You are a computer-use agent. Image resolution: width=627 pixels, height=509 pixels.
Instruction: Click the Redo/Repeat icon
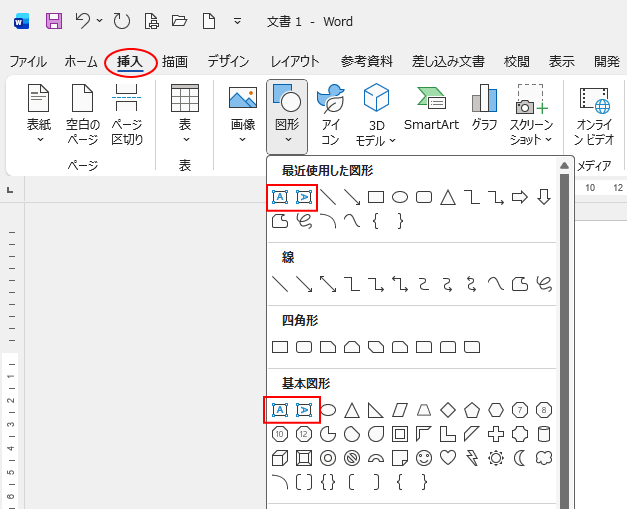pos(122,21)
